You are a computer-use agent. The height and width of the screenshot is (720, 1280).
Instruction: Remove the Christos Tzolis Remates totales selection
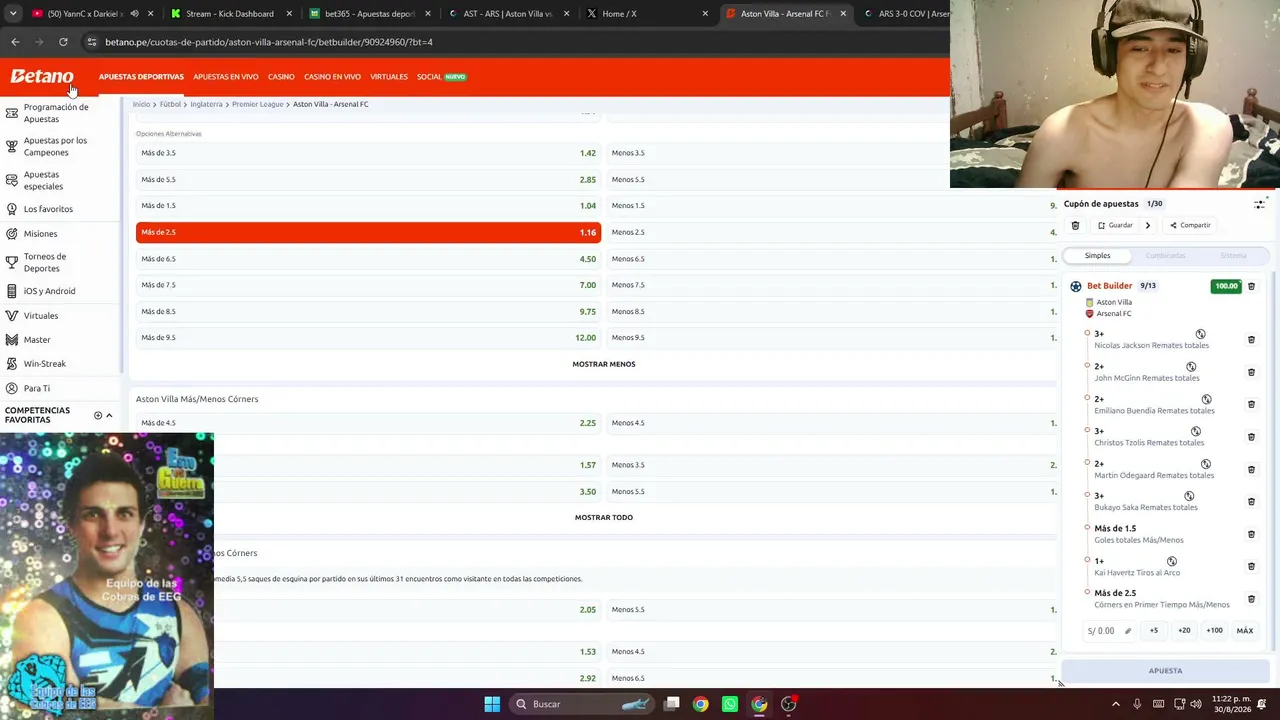tap(1251, 437)
